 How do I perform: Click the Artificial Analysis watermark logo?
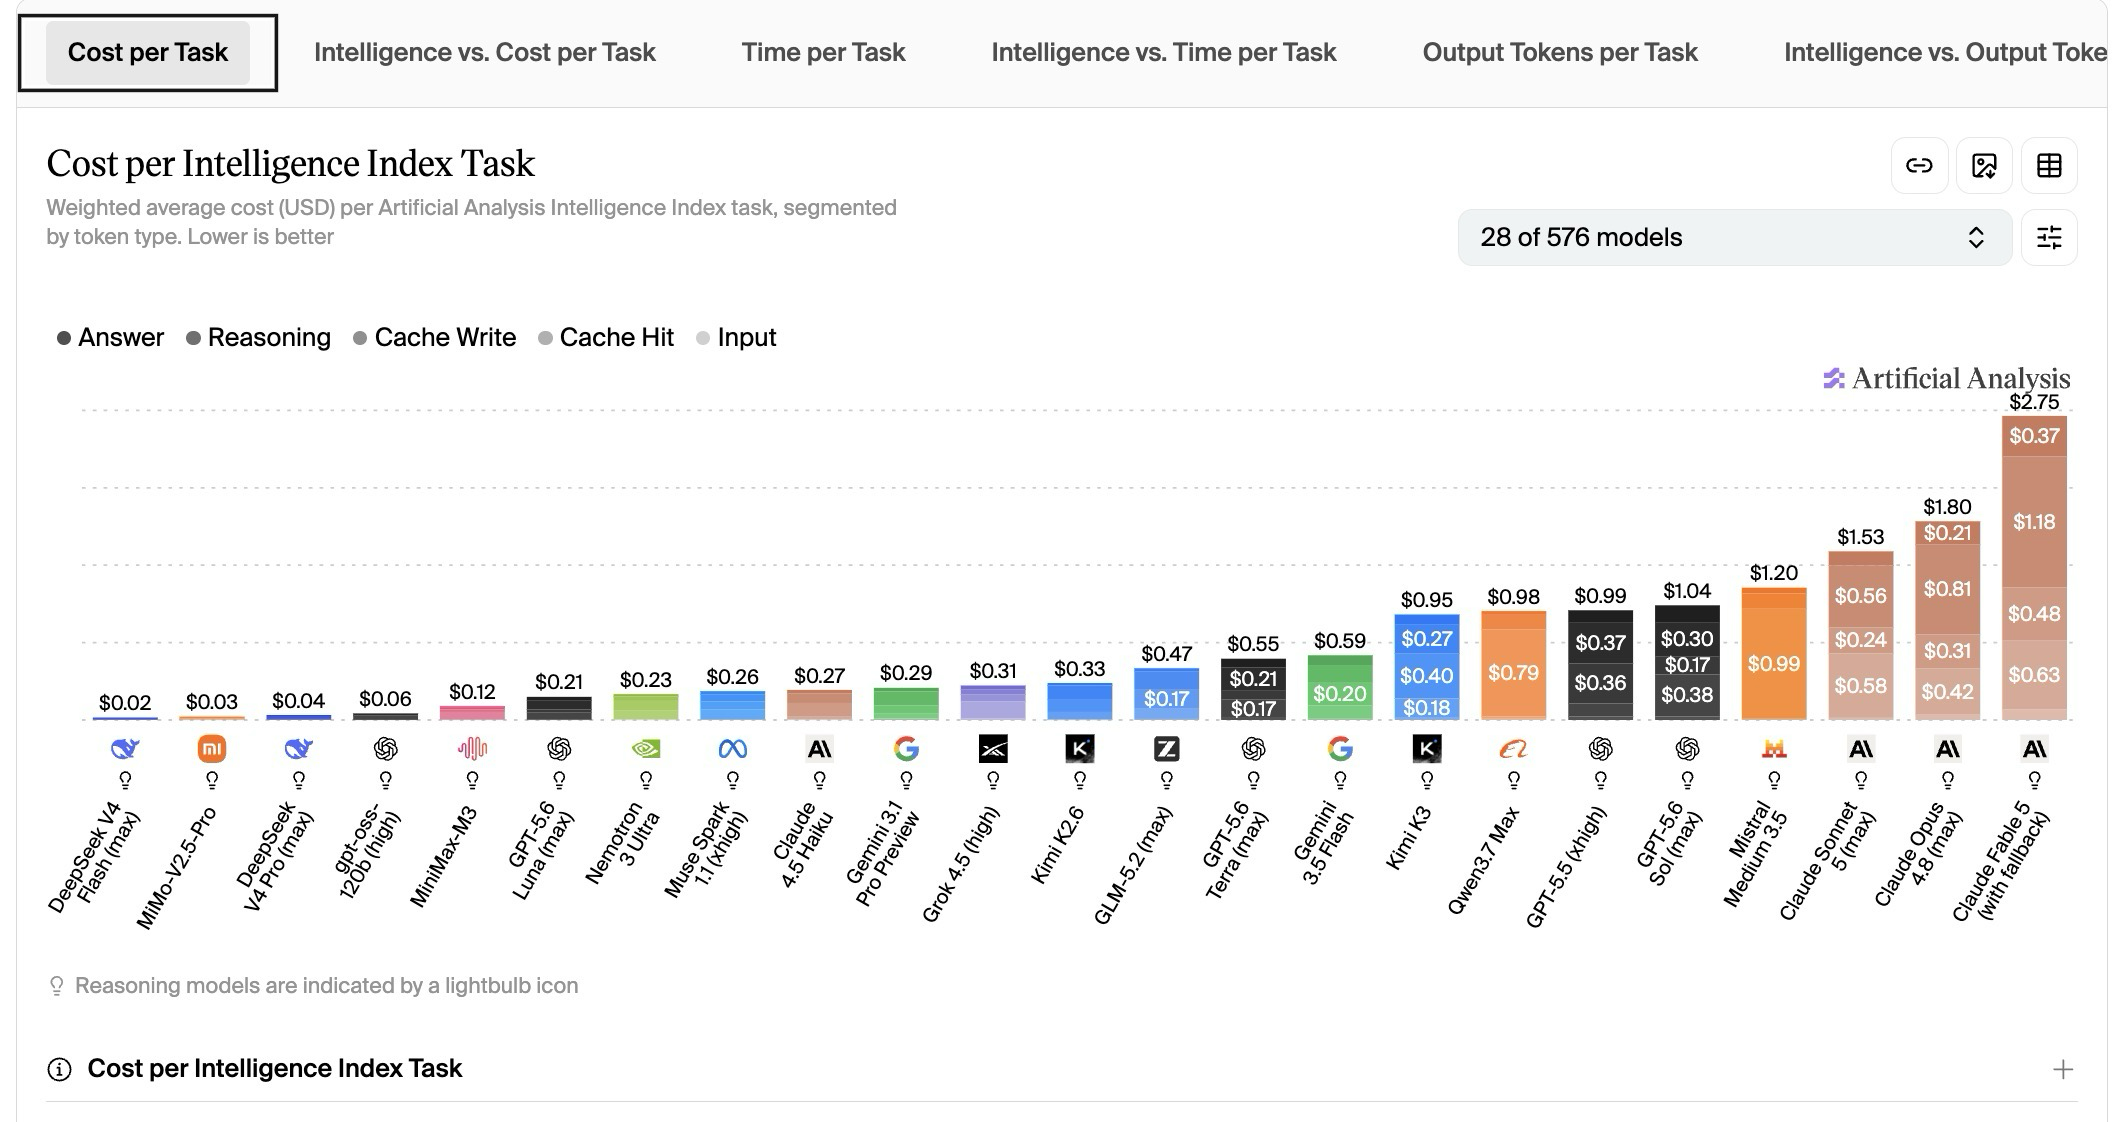(x=1946, y=379)
